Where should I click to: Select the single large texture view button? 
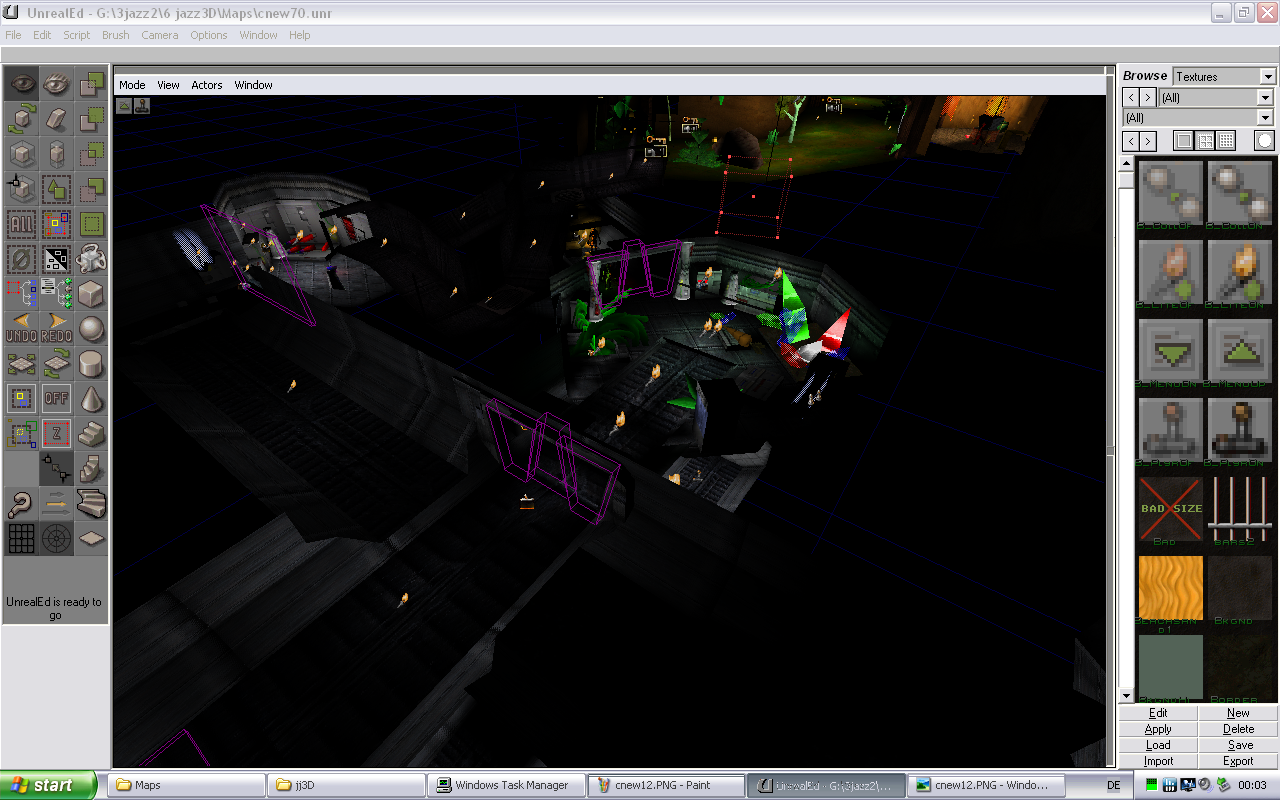click(x=1185, y=141)
